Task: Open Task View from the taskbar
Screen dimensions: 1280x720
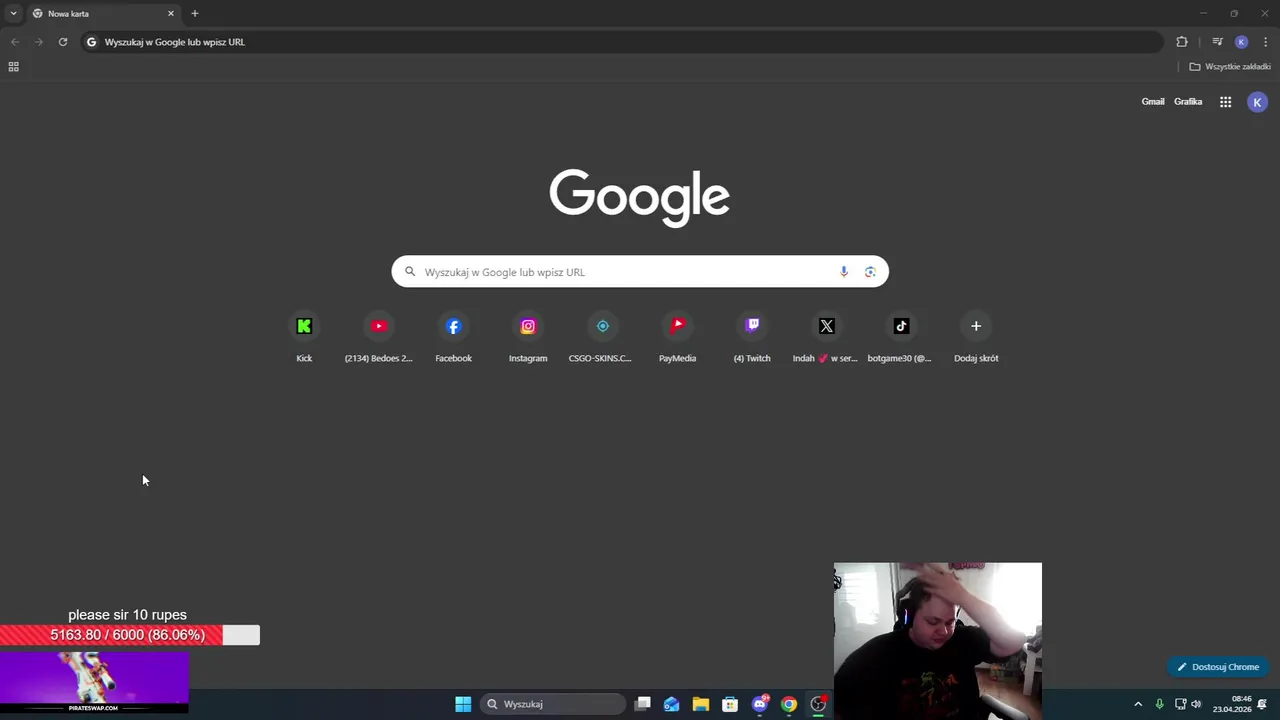Action: coord(643,704)
